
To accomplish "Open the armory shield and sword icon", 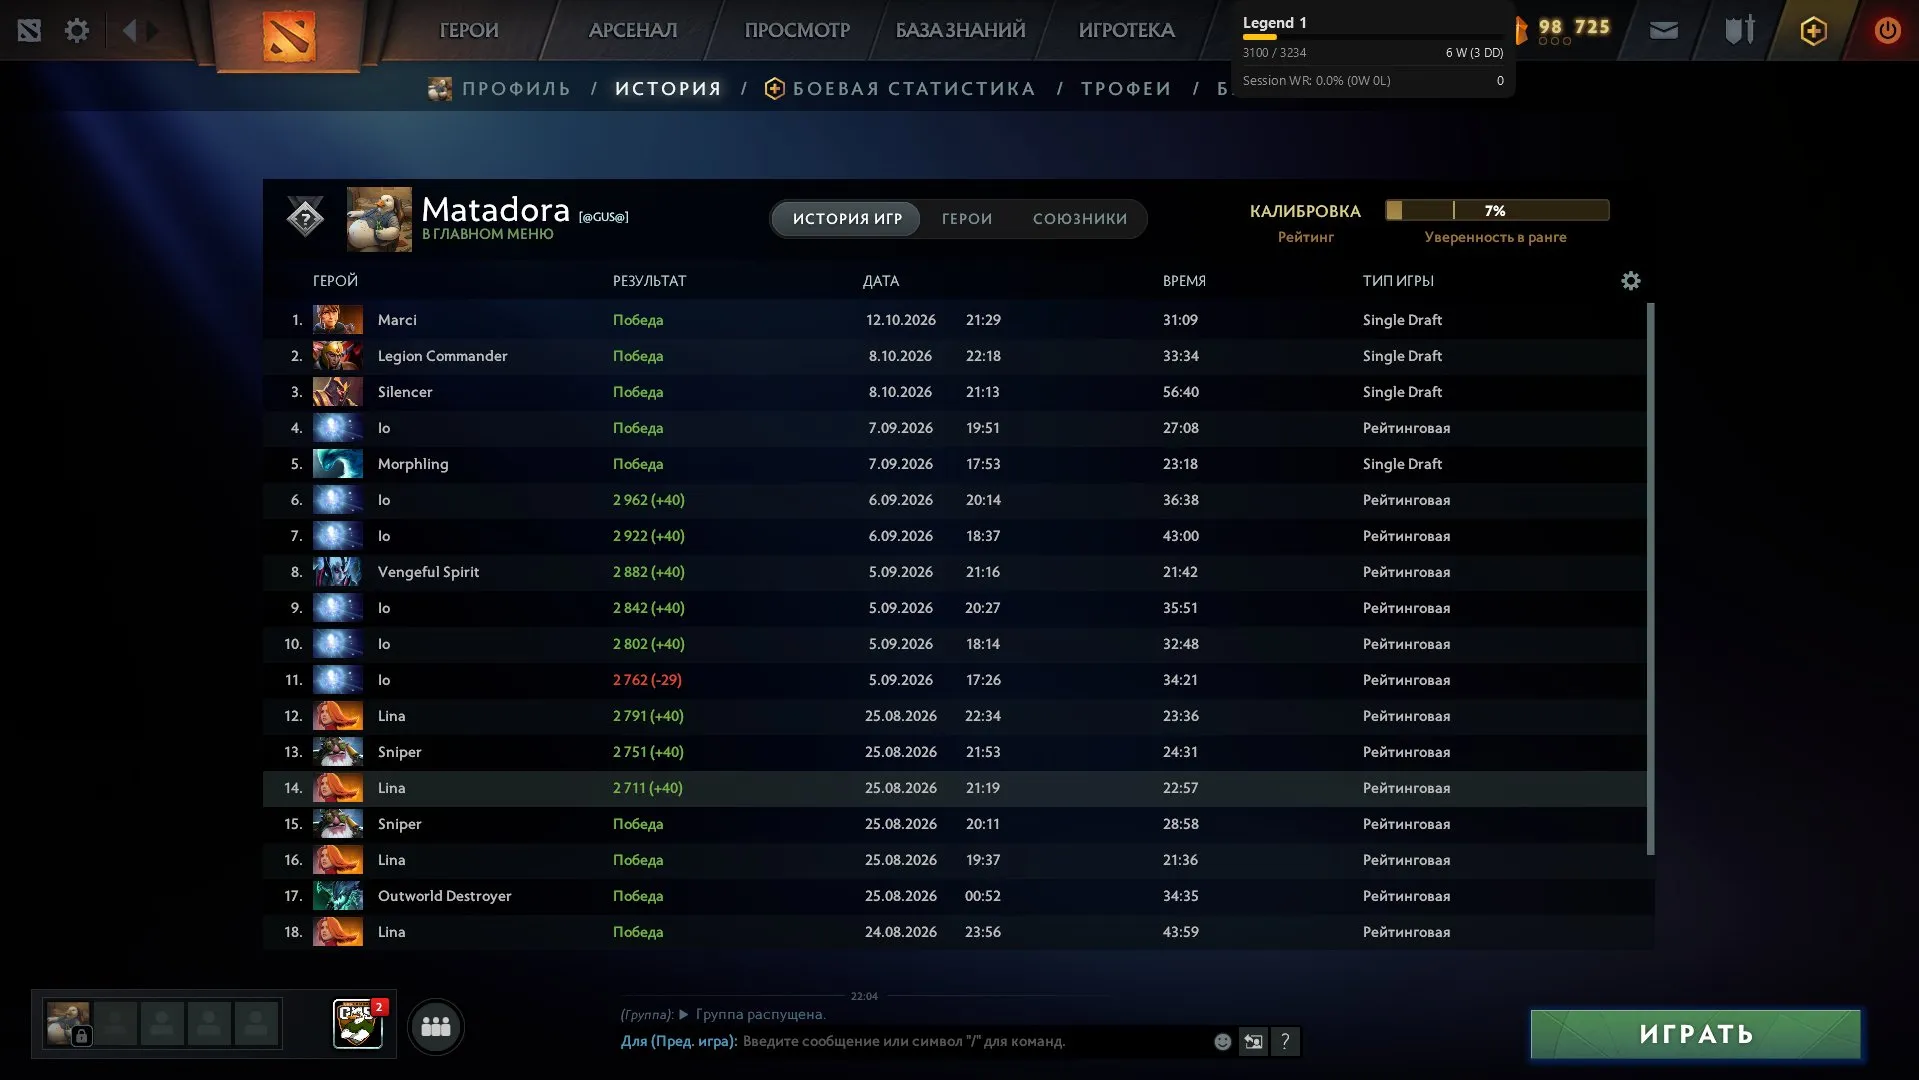I will [1740, 30].
